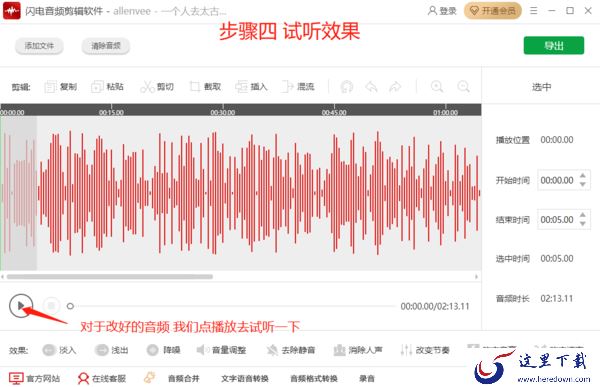This screenshot has width=600, height=387.
Task: Open the 录音 recording tool
Action: tap(367, 379)
